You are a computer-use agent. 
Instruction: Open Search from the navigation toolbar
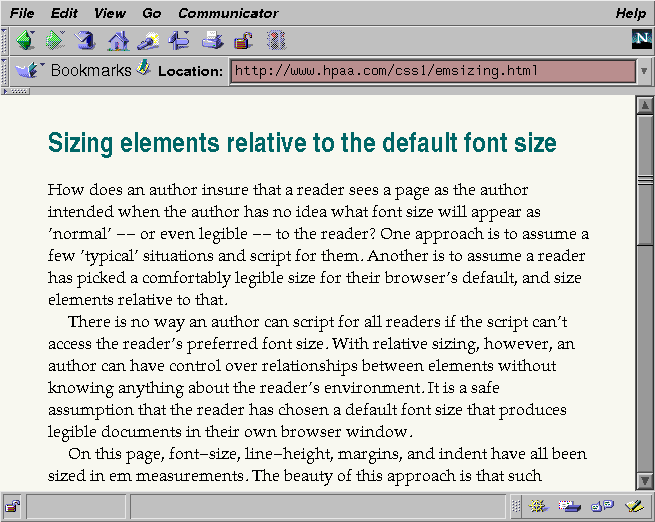(x=149, y=41)
